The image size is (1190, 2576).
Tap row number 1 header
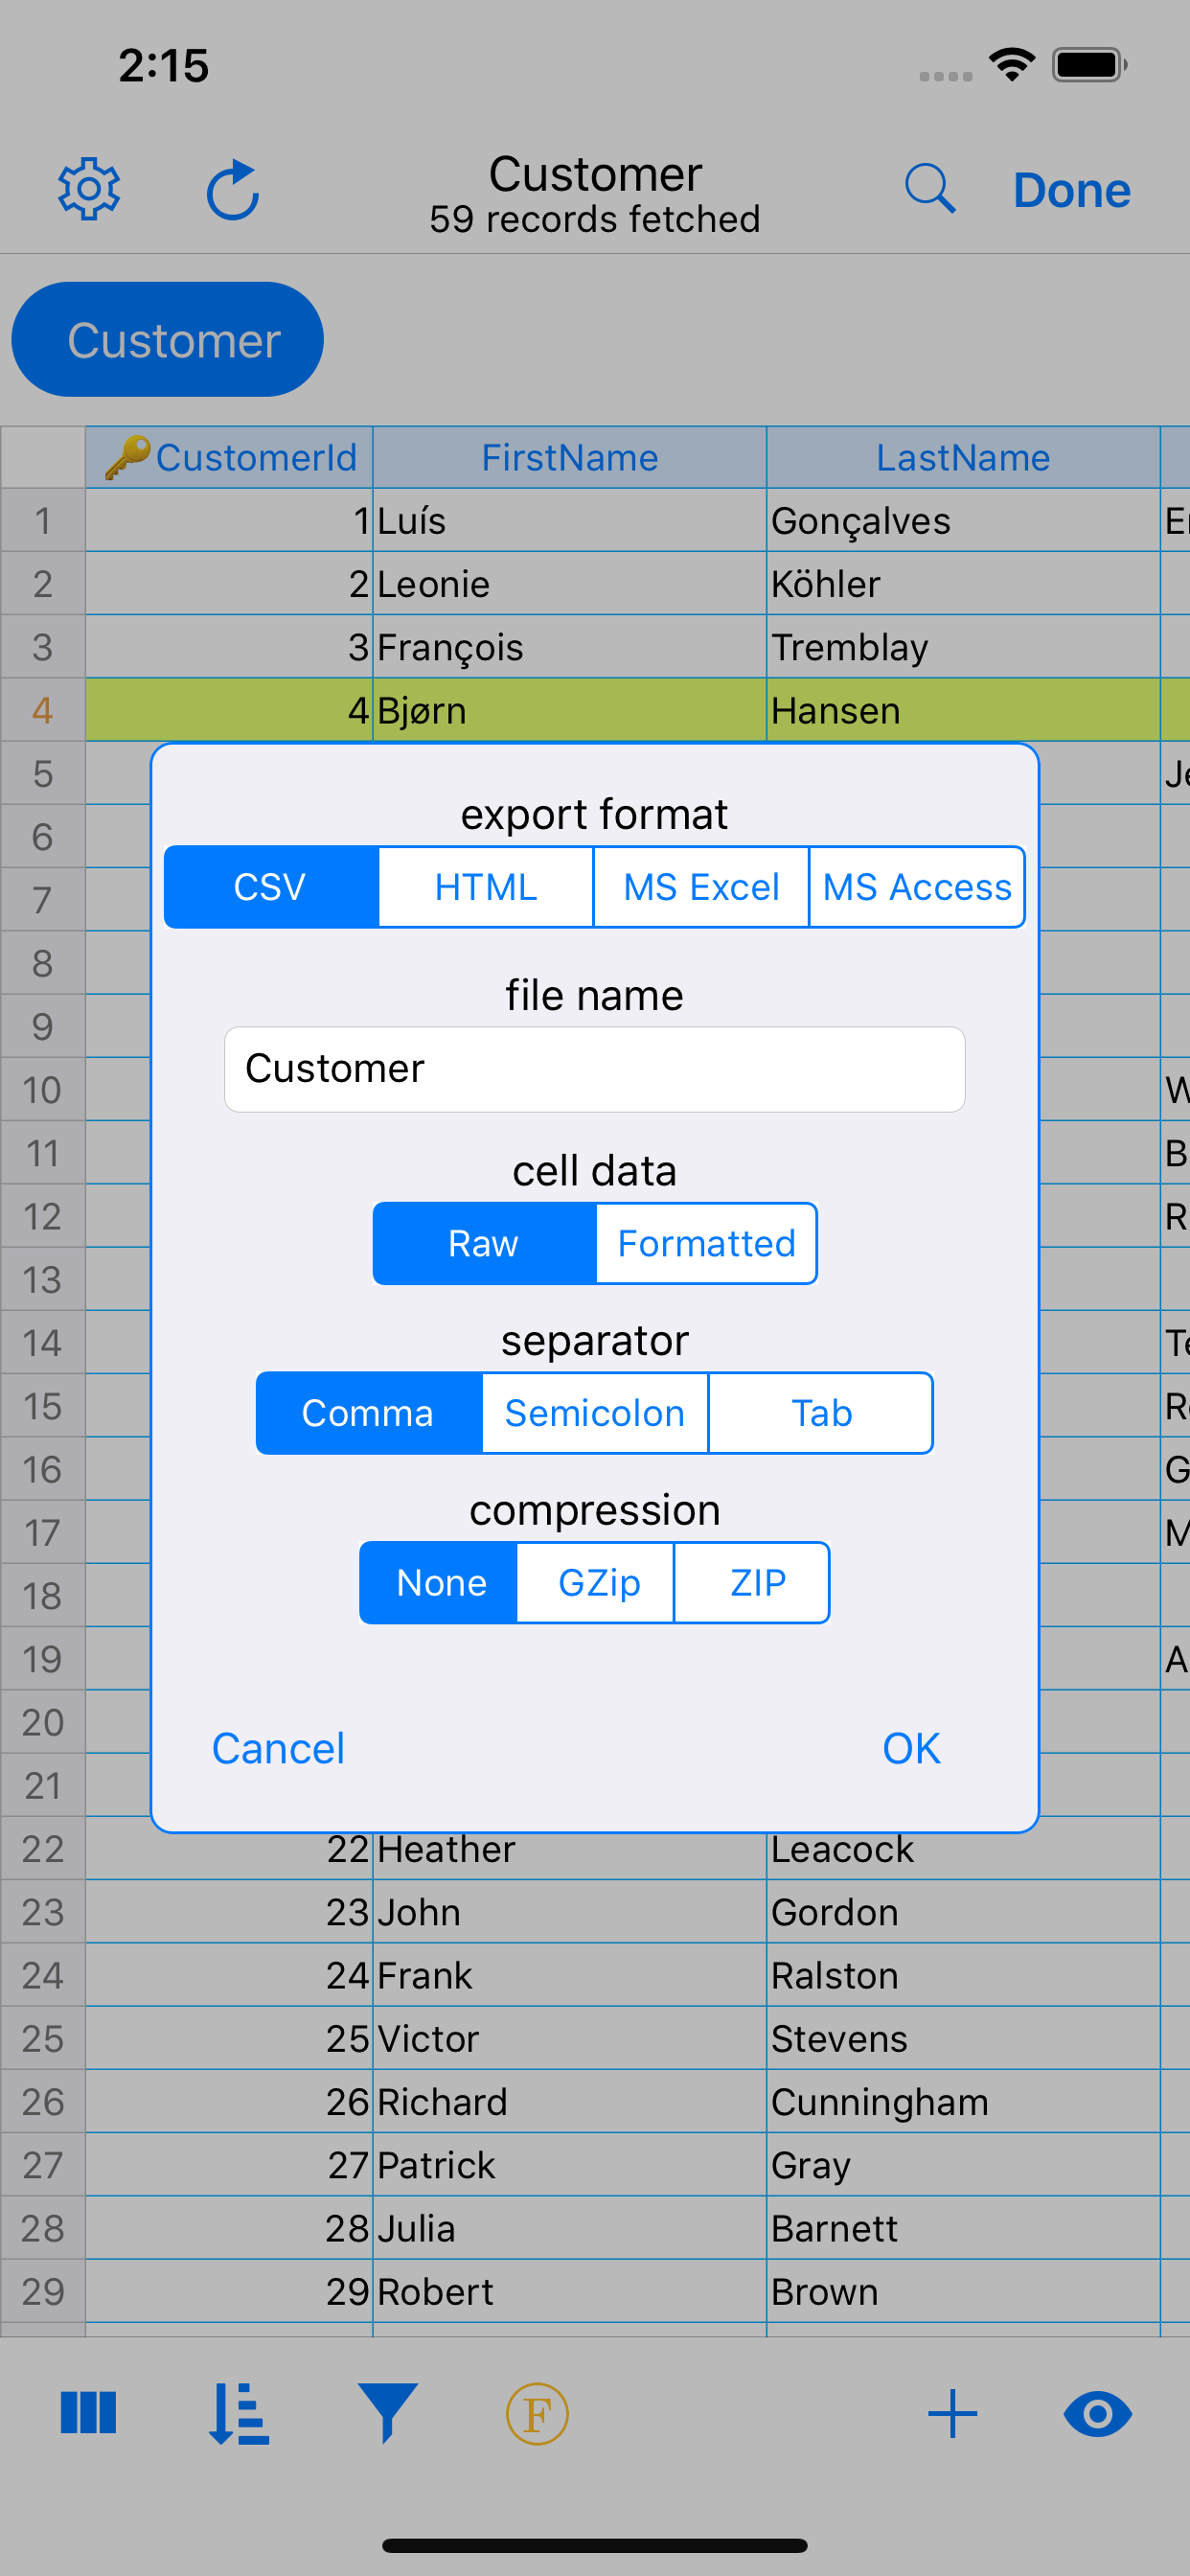pyautogui.click(x=43, y=520)
